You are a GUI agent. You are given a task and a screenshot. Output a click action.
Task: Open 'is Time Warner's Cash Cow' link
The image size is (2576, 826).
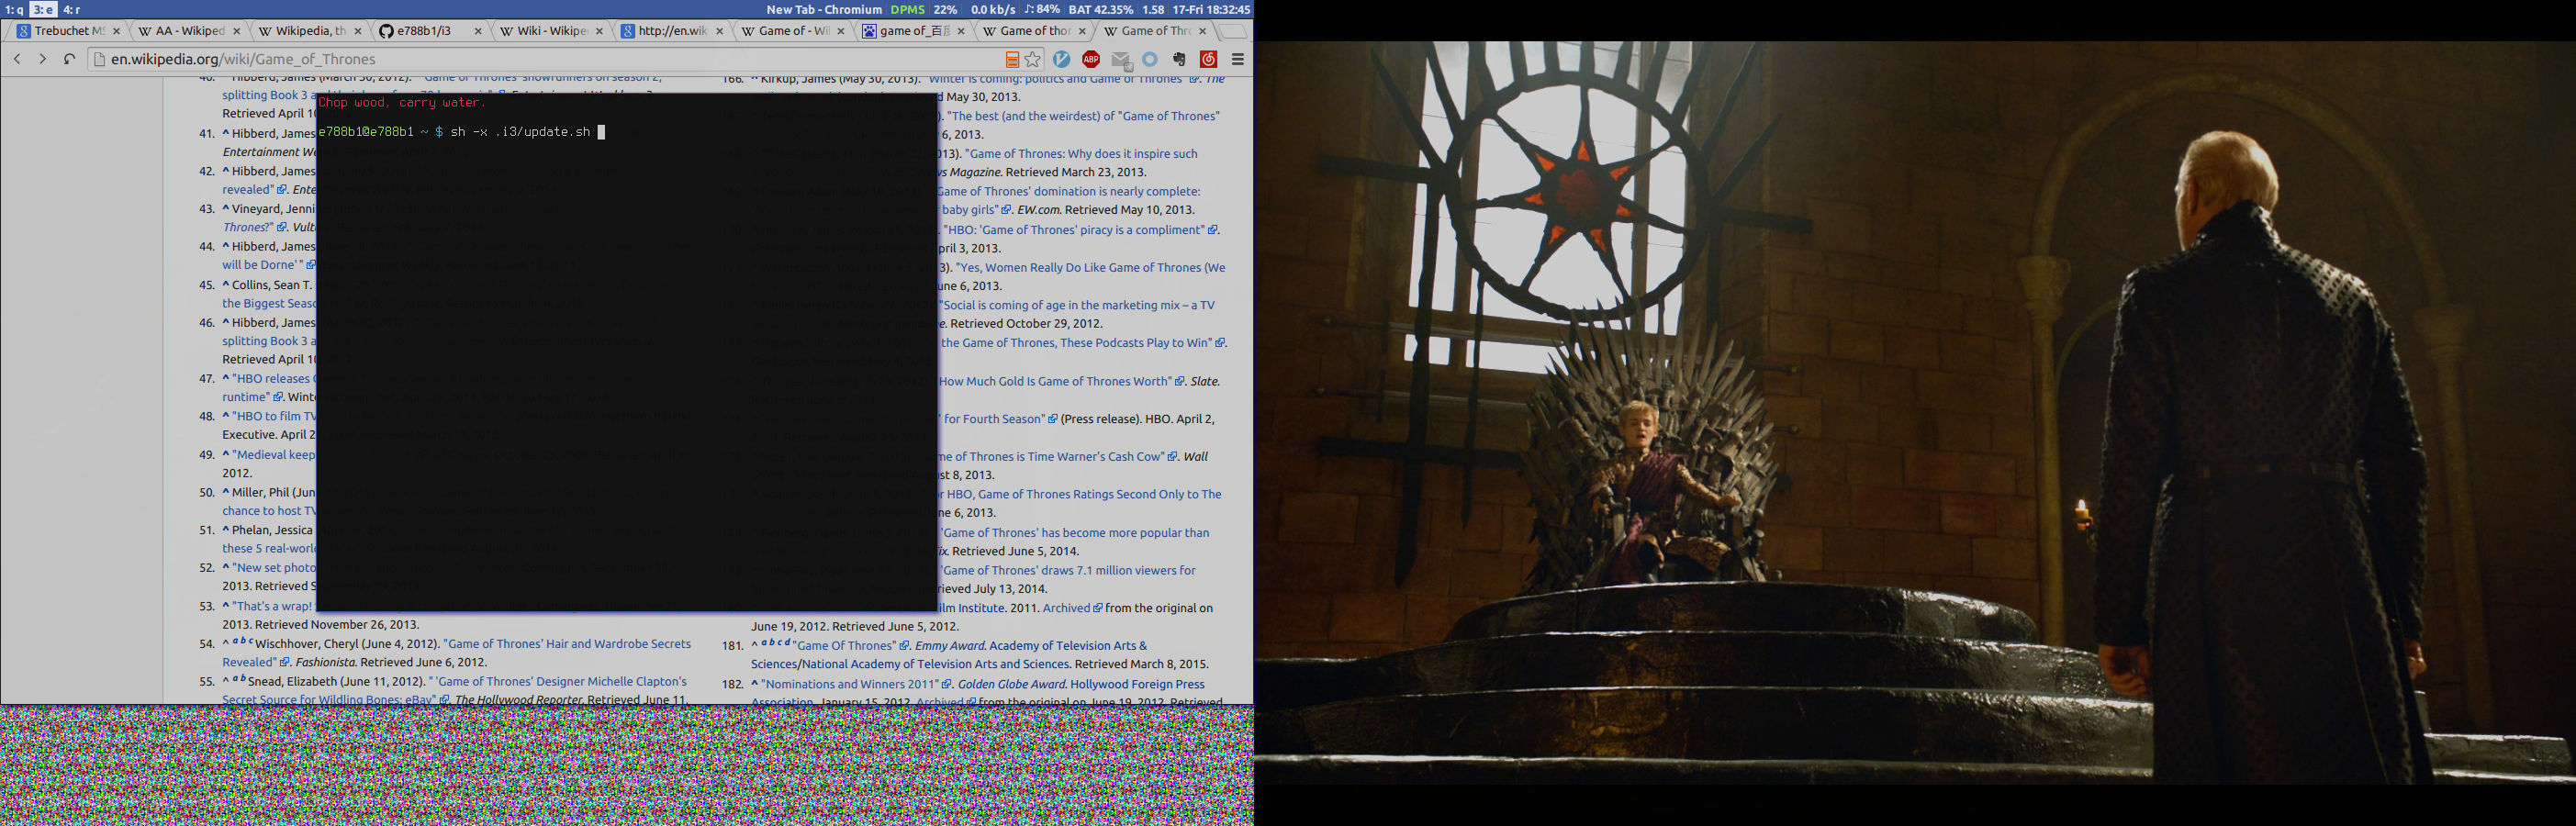pos(1050,457)
